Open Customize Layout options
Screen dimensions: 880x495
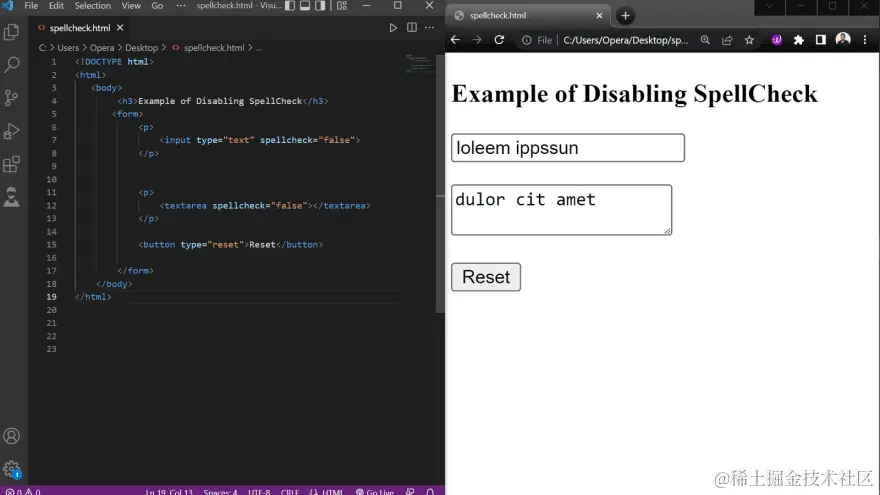[x=342, y=6]
